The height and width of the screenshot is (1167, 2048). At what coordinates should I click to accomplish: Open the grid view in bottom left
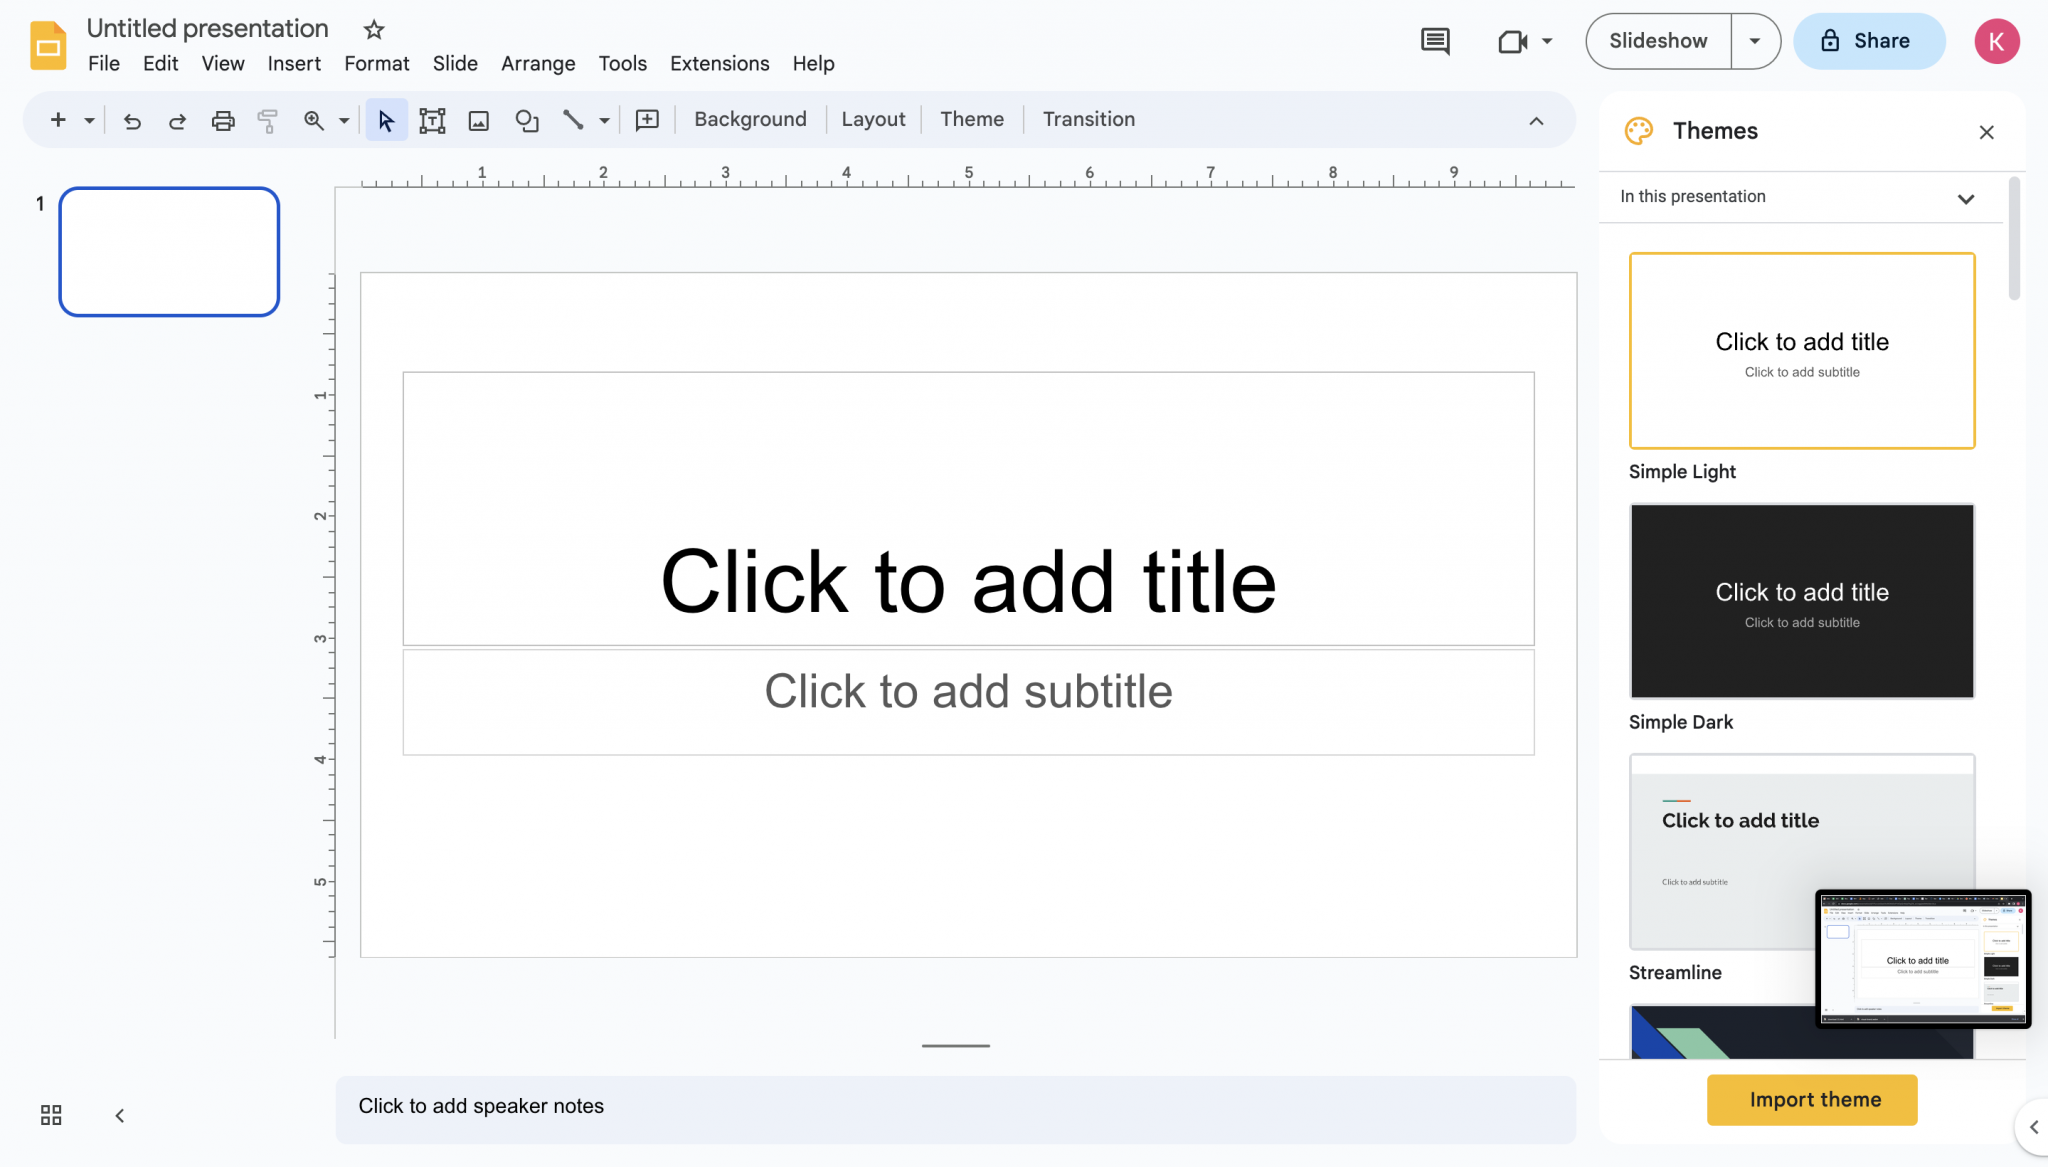click(x=51, y=1114)
